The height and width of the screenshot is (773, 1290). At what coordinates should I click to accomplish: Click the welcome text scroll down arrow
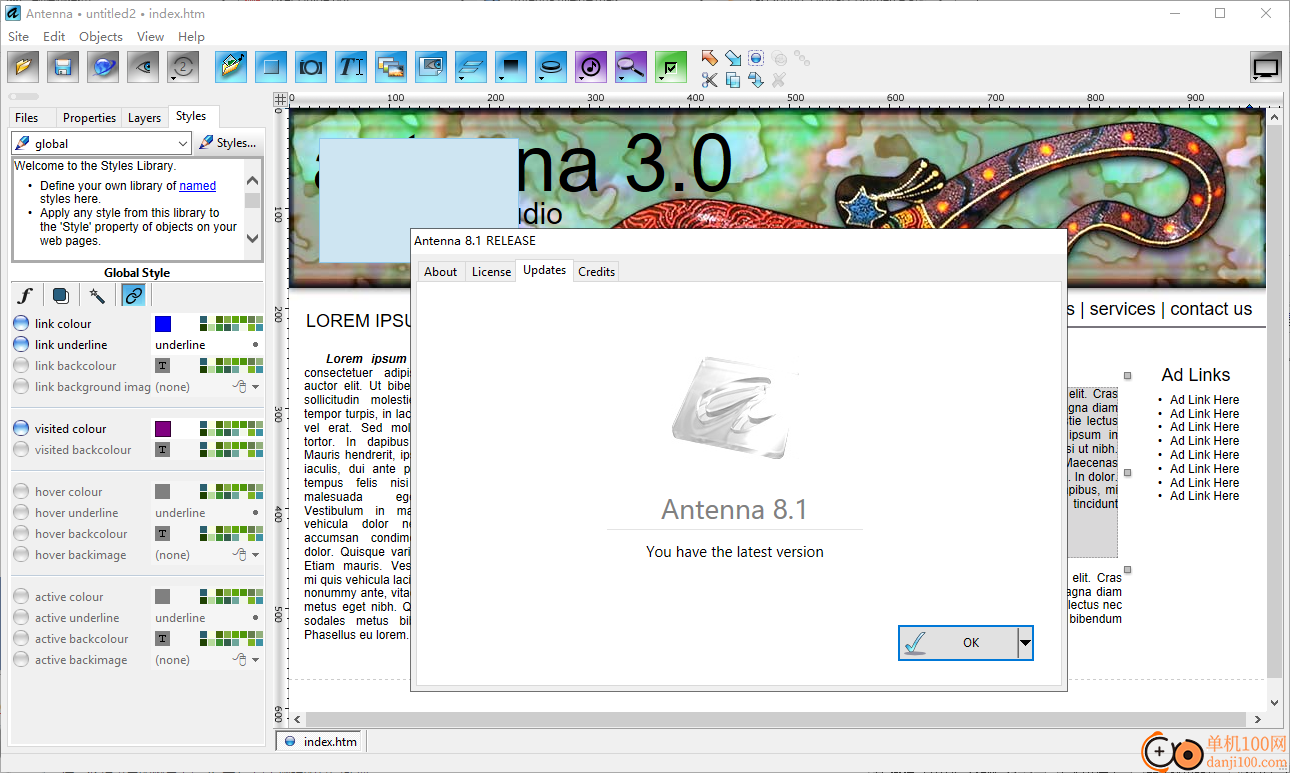coord(252,238)
